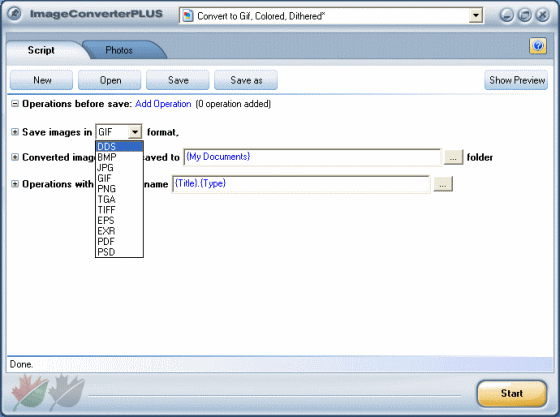This screenshot has width=560, height=417.
Task: Pick PSD from the format list
Action: [119, 252]
